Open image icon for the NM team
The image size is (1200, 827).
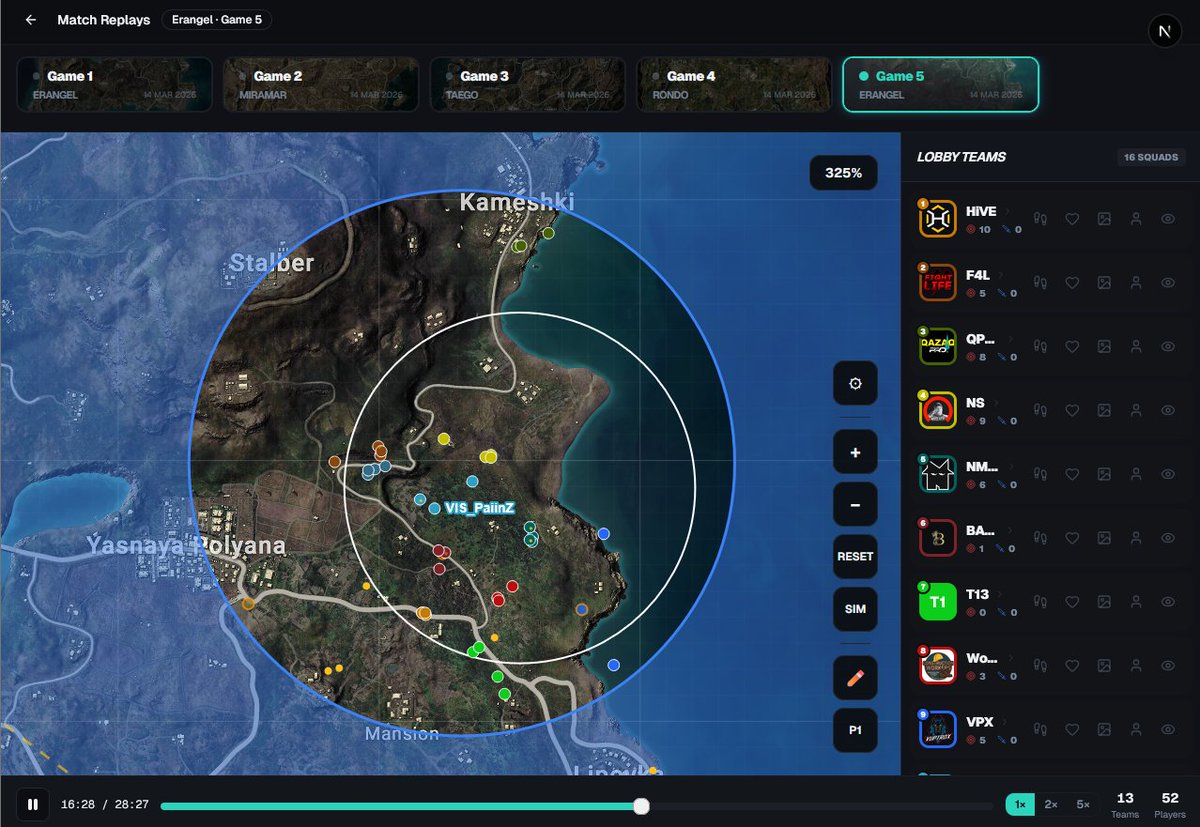[1104, 475]
